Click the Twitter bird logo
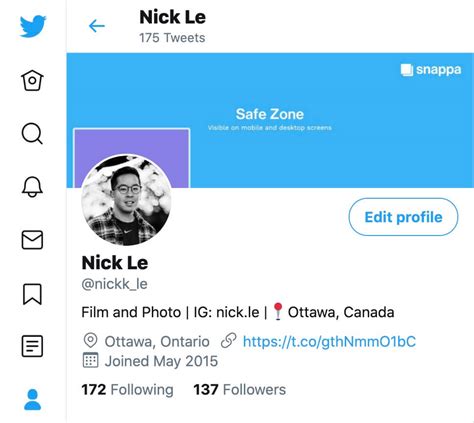Image resolution: width=474 pixels, height=423 pixels. click(33, 26)
